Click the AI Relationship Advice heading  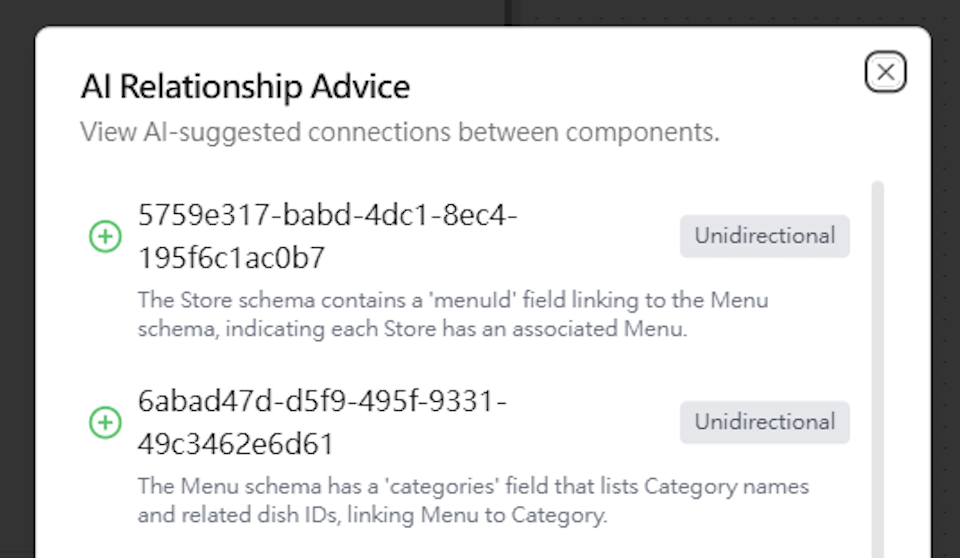tap(246, 86)
